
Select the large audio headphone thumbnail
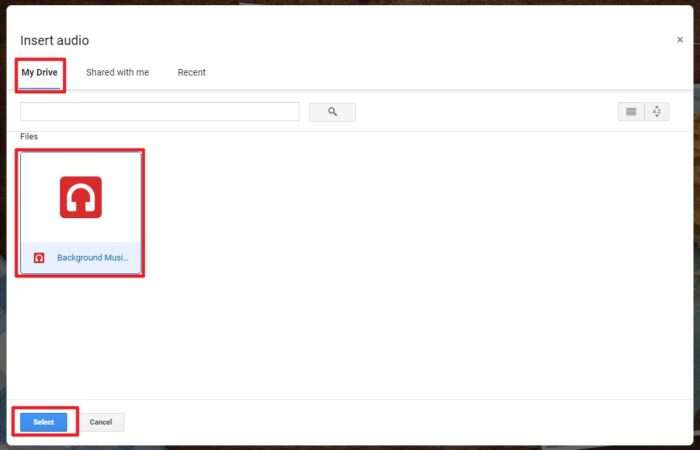(x=81, y=197)
